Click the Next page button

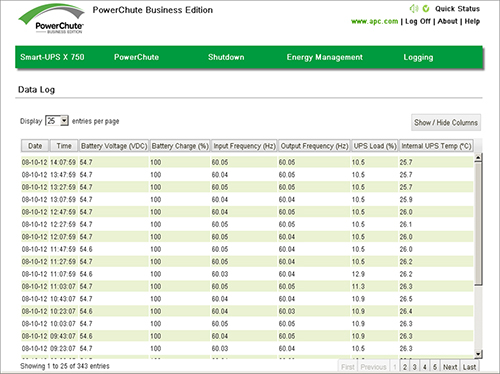[450, 367]
